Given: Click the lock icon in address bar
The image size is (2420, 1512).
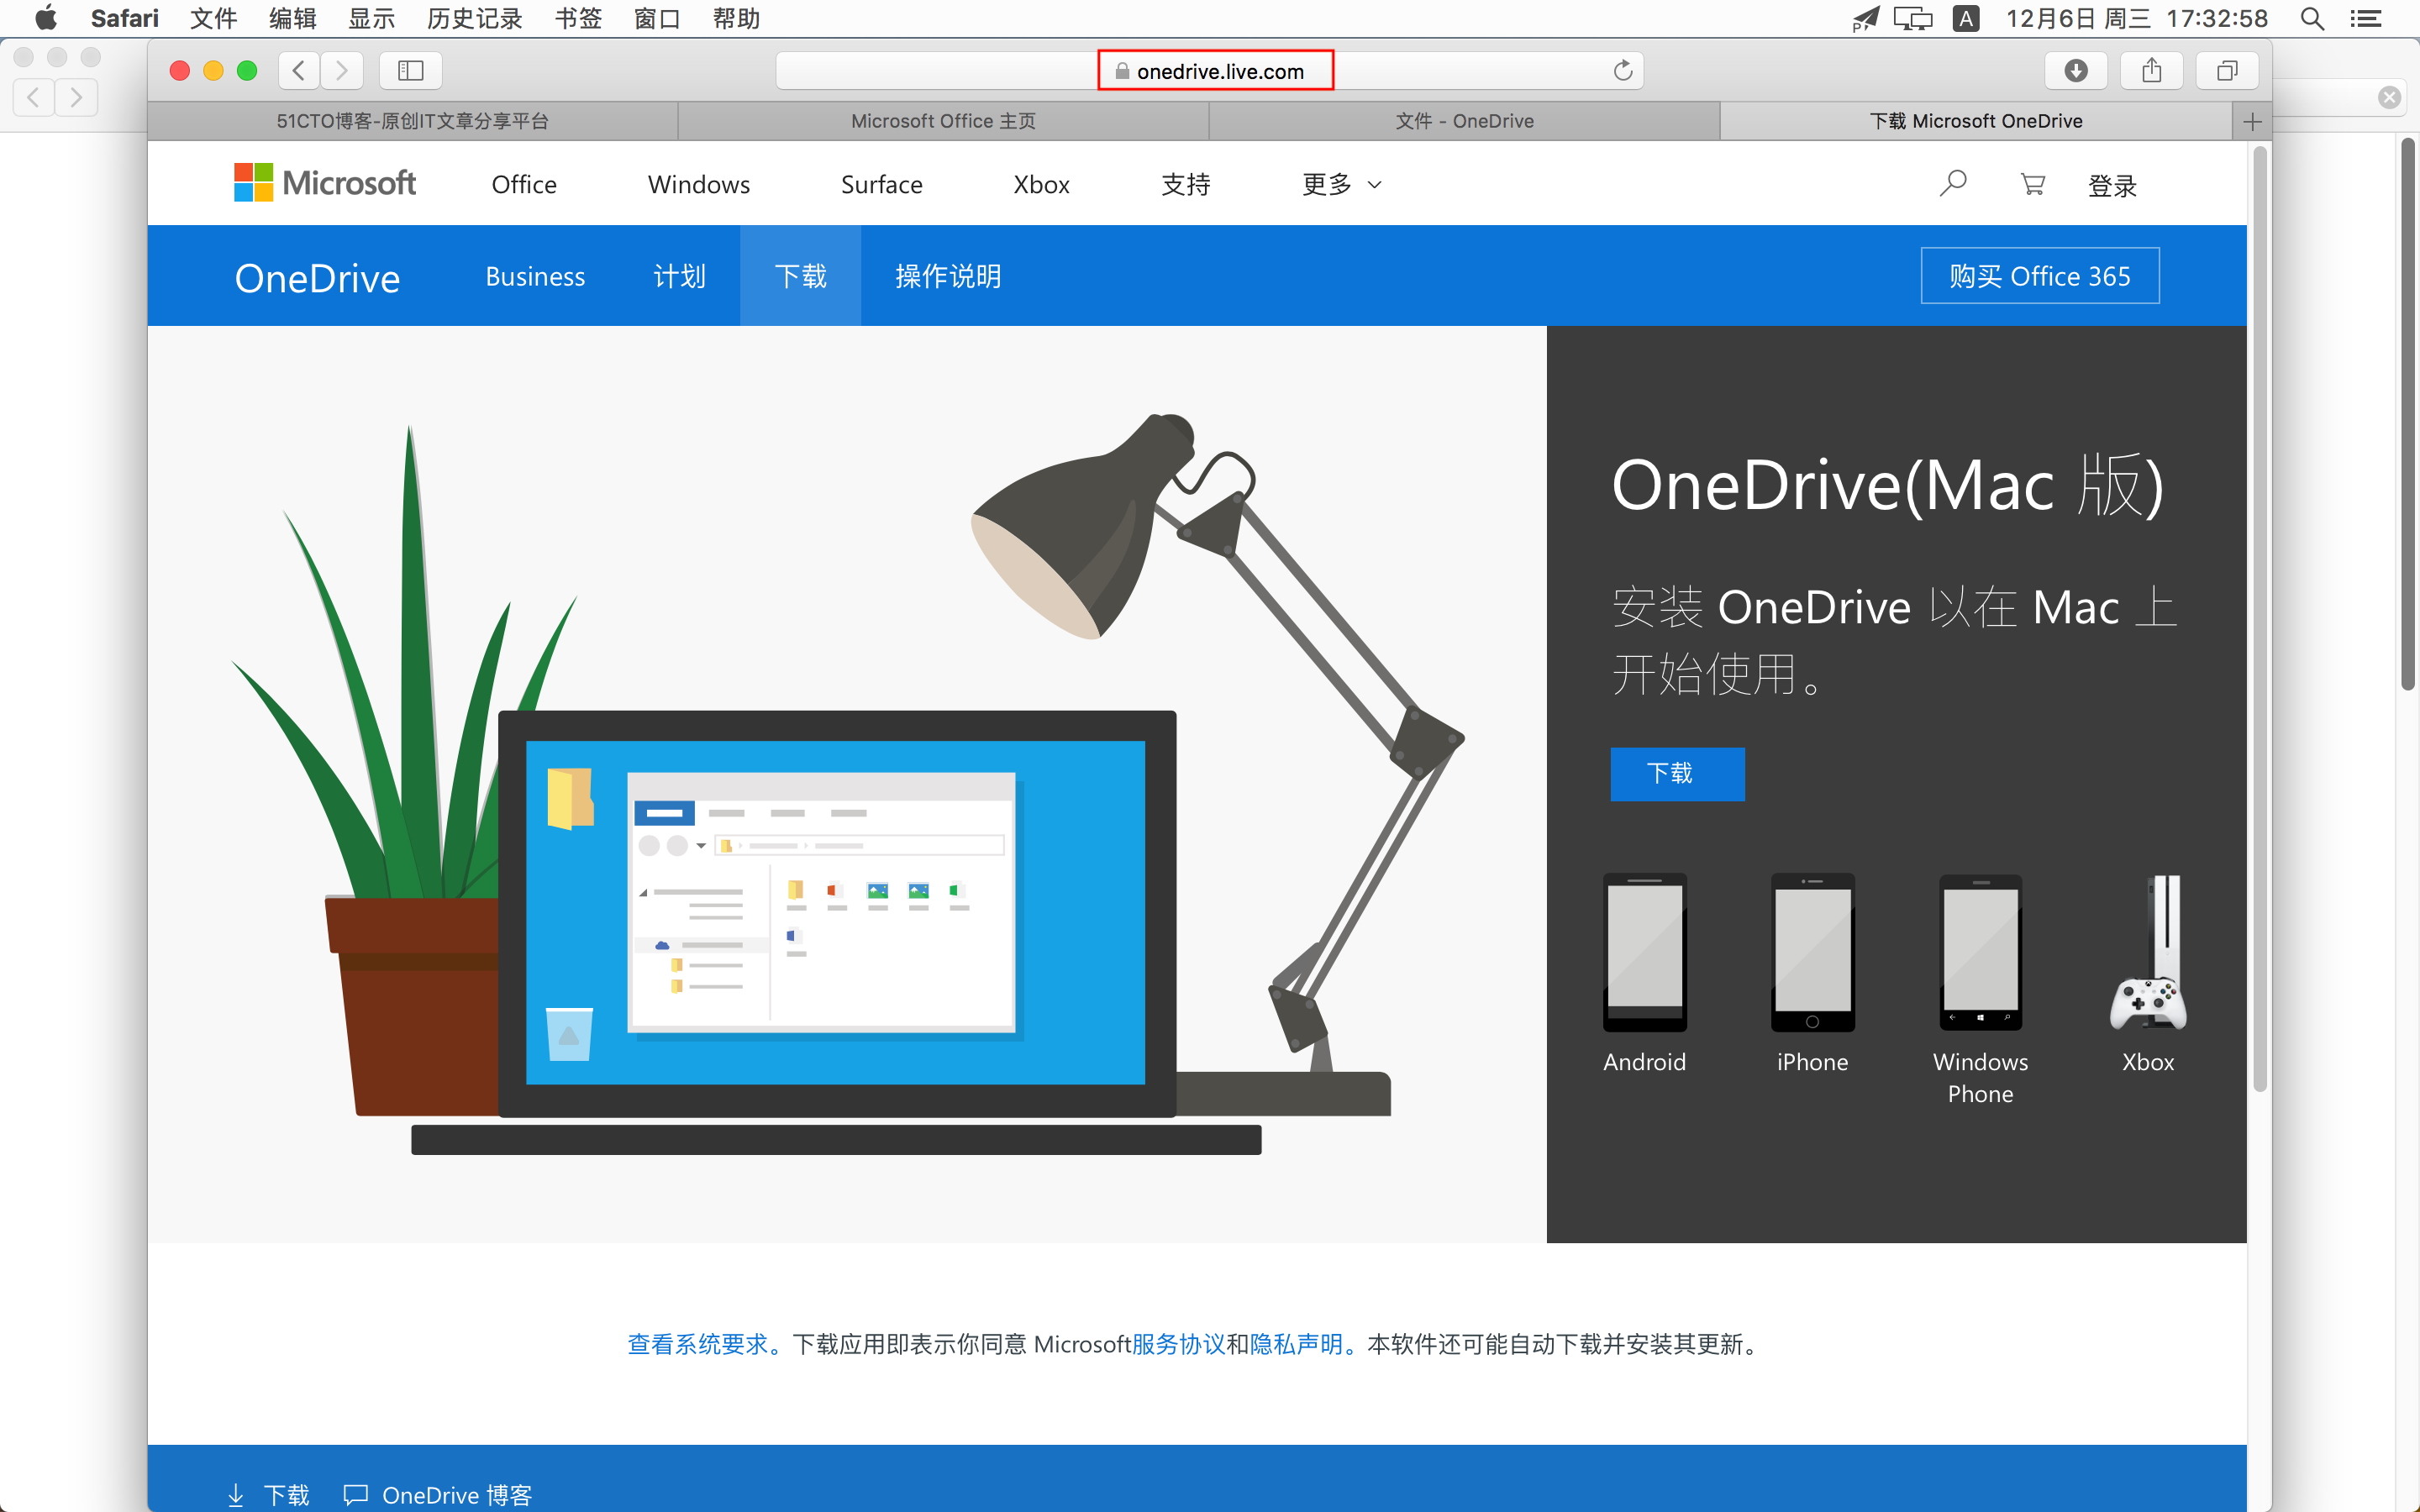Looking at the screenshot, I should tap(1122, 71).
